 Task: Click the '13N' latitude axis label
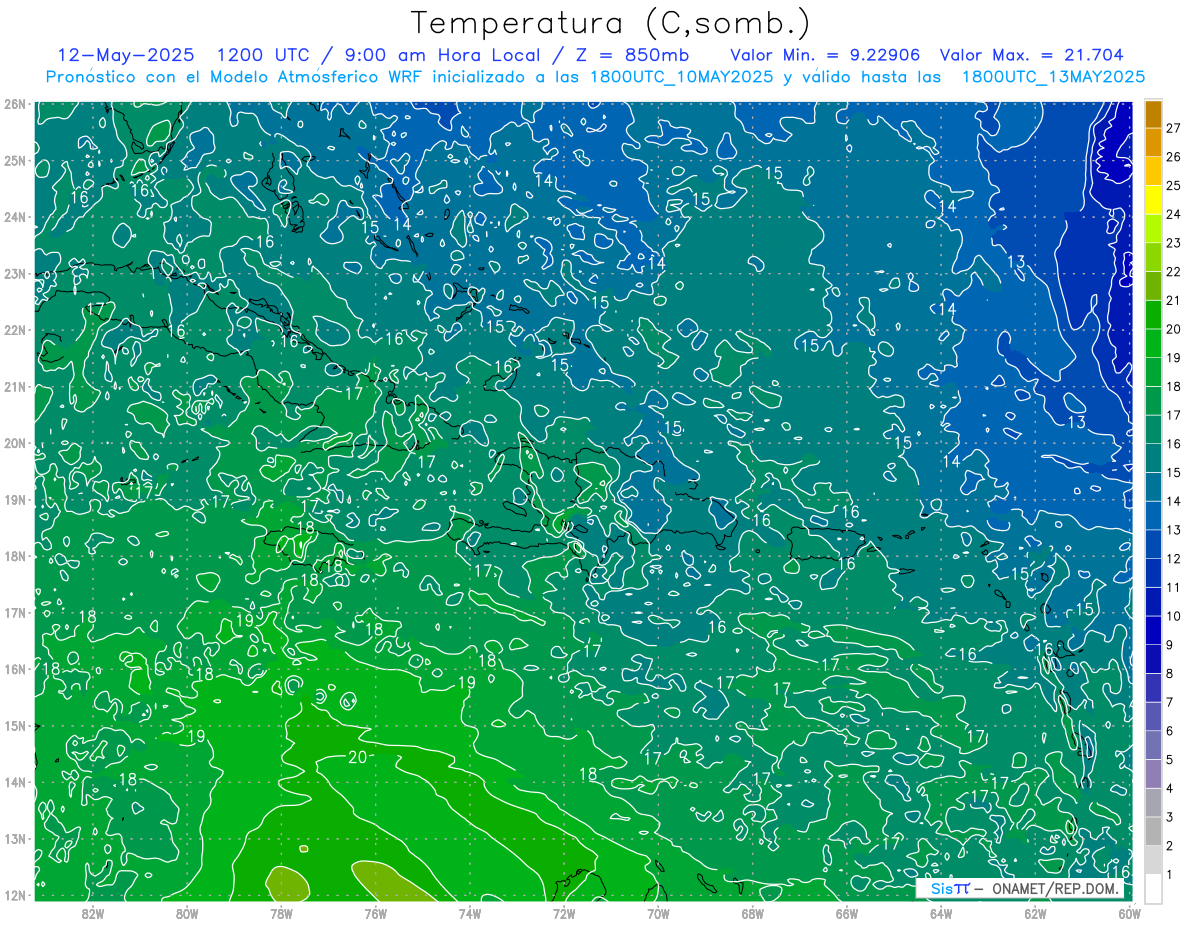click(15, 838)
